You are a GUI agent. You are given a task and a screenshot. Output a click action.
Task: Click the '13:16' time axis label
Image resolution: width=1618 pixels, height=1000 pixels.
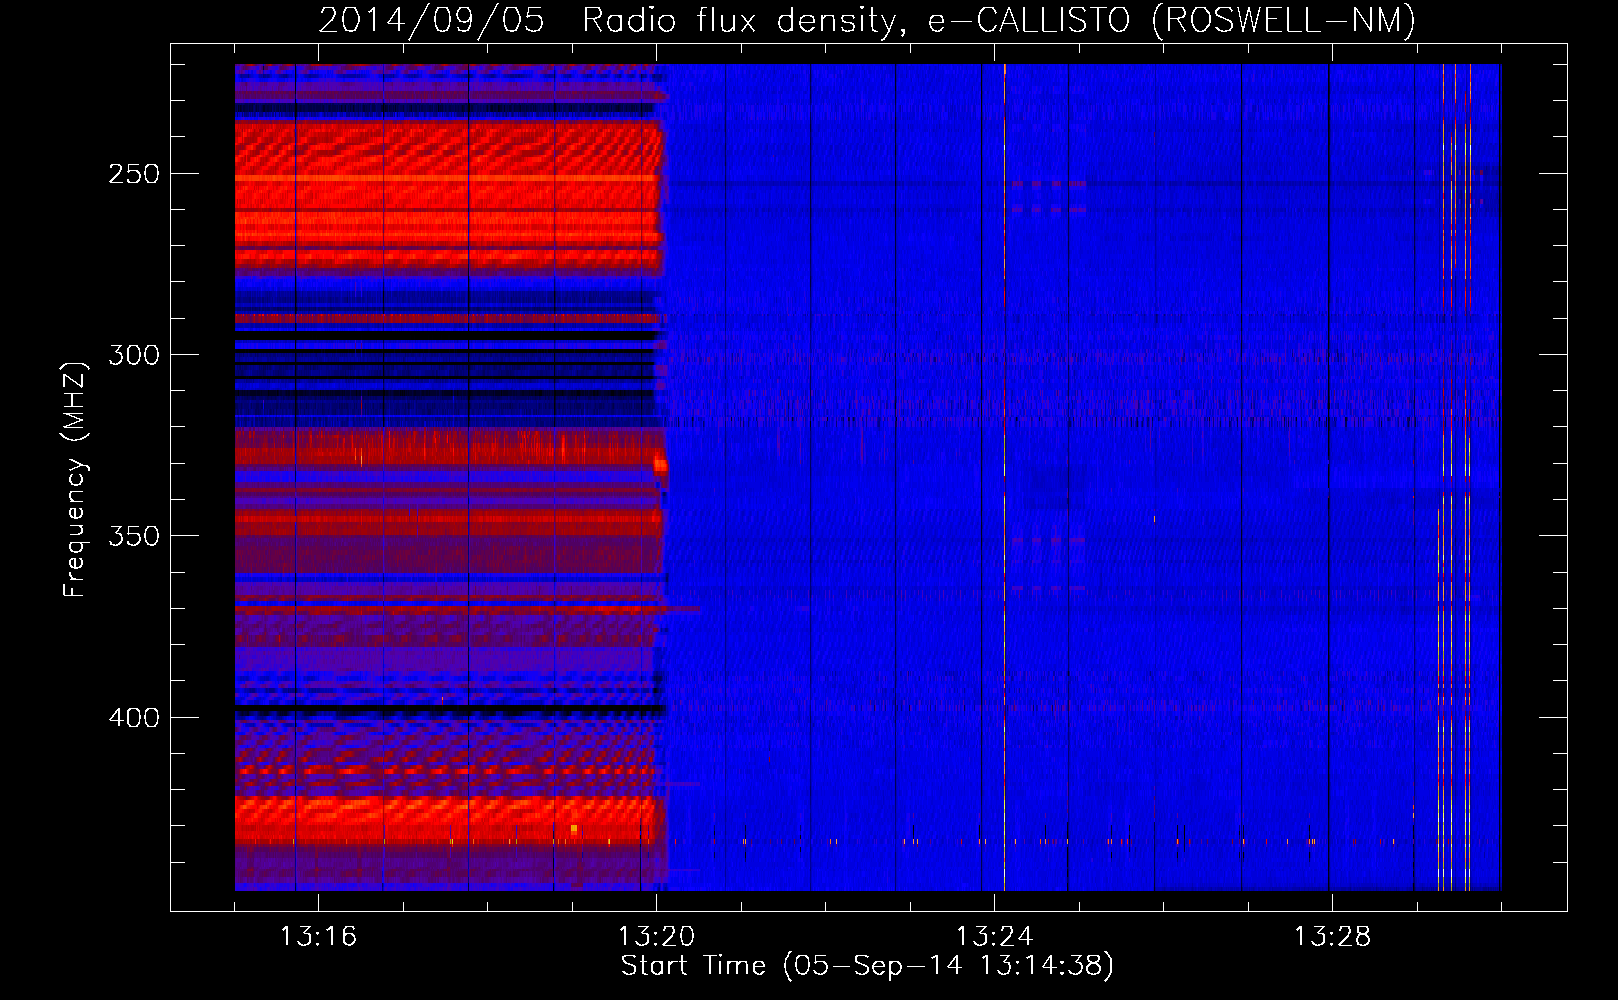tap(318, 936)
